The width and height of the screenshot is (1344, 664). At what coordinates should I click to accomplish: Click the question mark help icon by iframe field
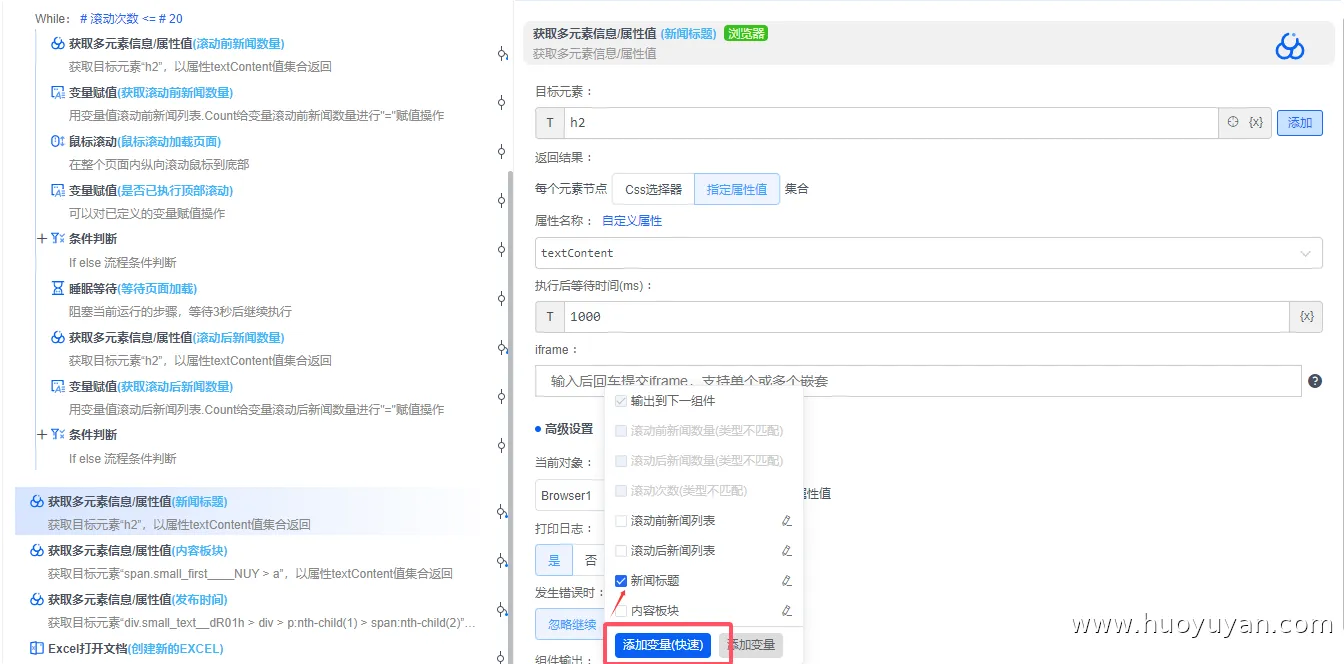point(1315,381)
